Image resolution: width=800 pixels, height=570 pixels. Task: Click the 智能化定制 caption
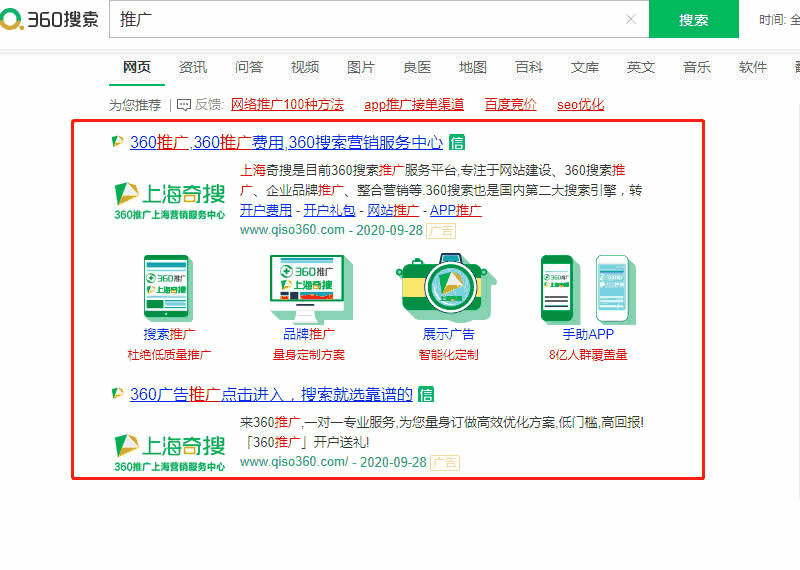pos(448,355)
